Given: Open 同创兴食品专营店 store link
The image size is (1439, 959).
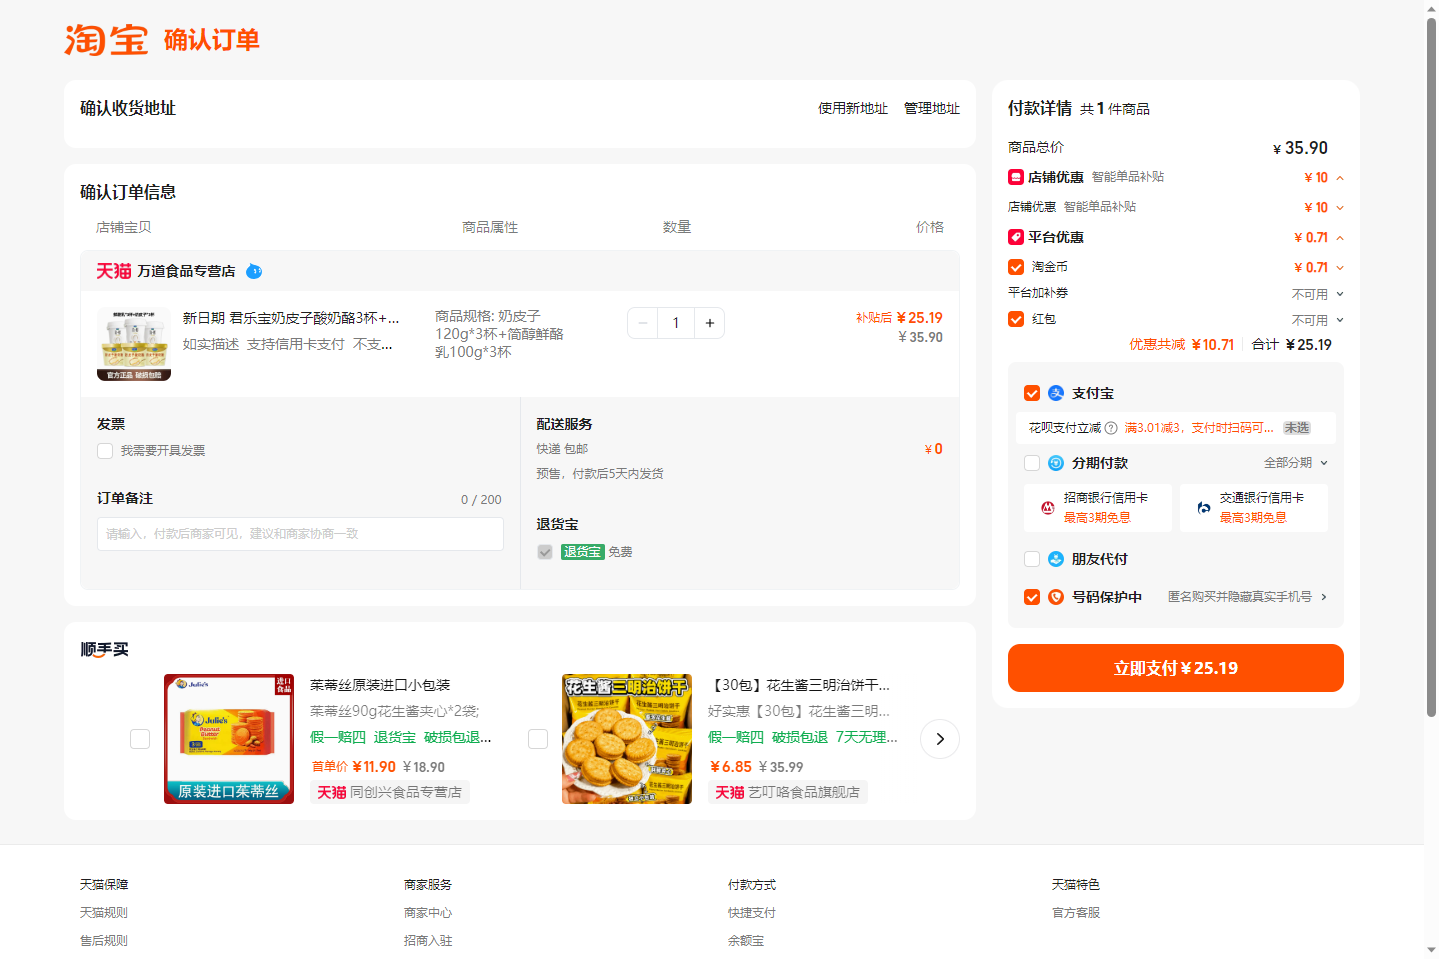Looking at the screenshot, I should point(406,792).
